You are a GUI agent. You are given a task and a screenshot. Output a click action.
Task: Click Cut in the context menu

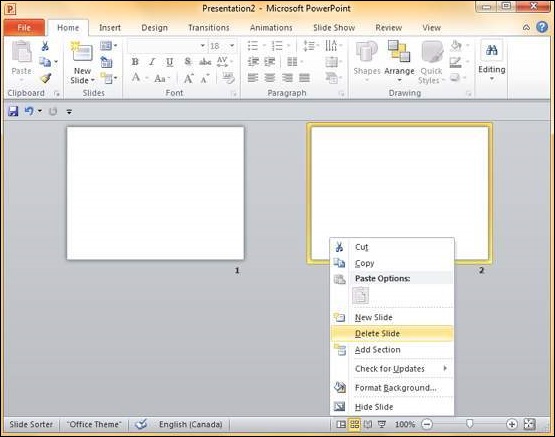(x=392, y=247)
